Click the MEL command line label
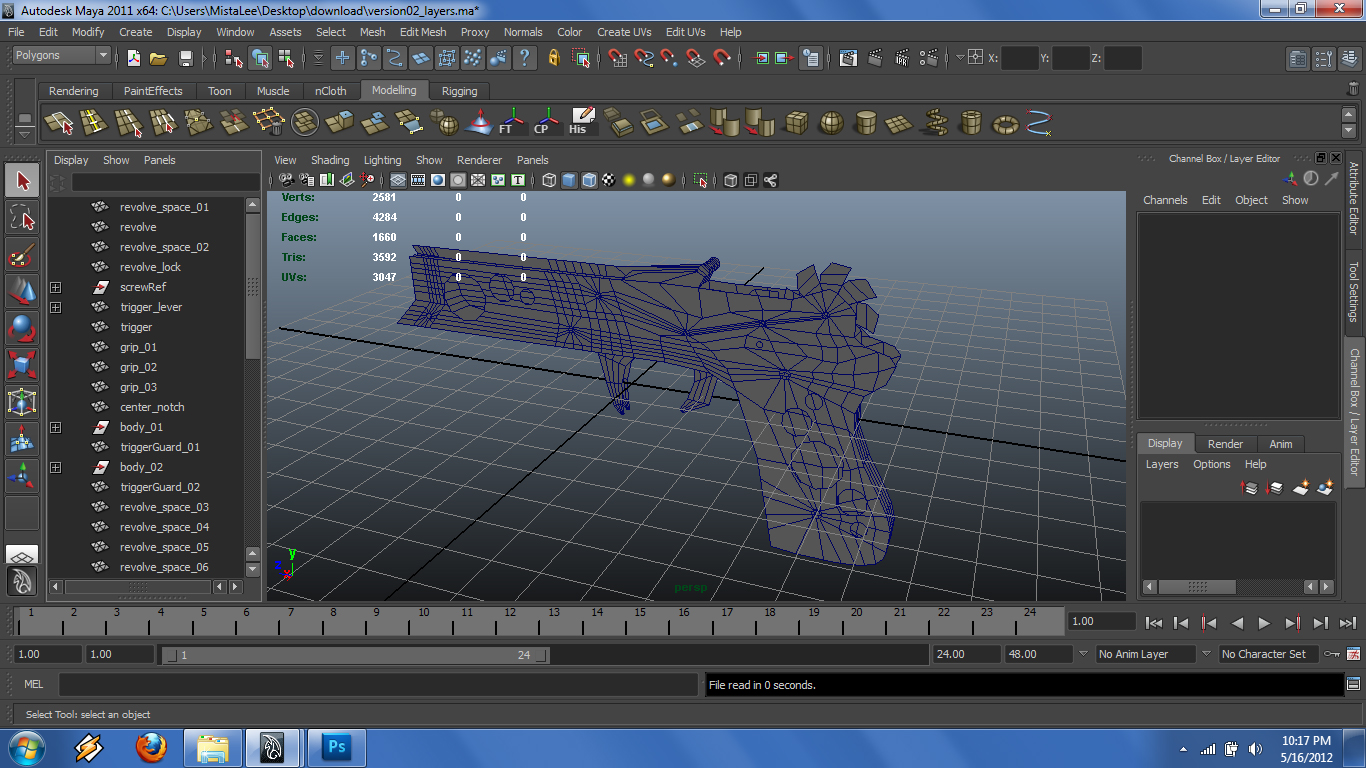 [x=34, y=685]
